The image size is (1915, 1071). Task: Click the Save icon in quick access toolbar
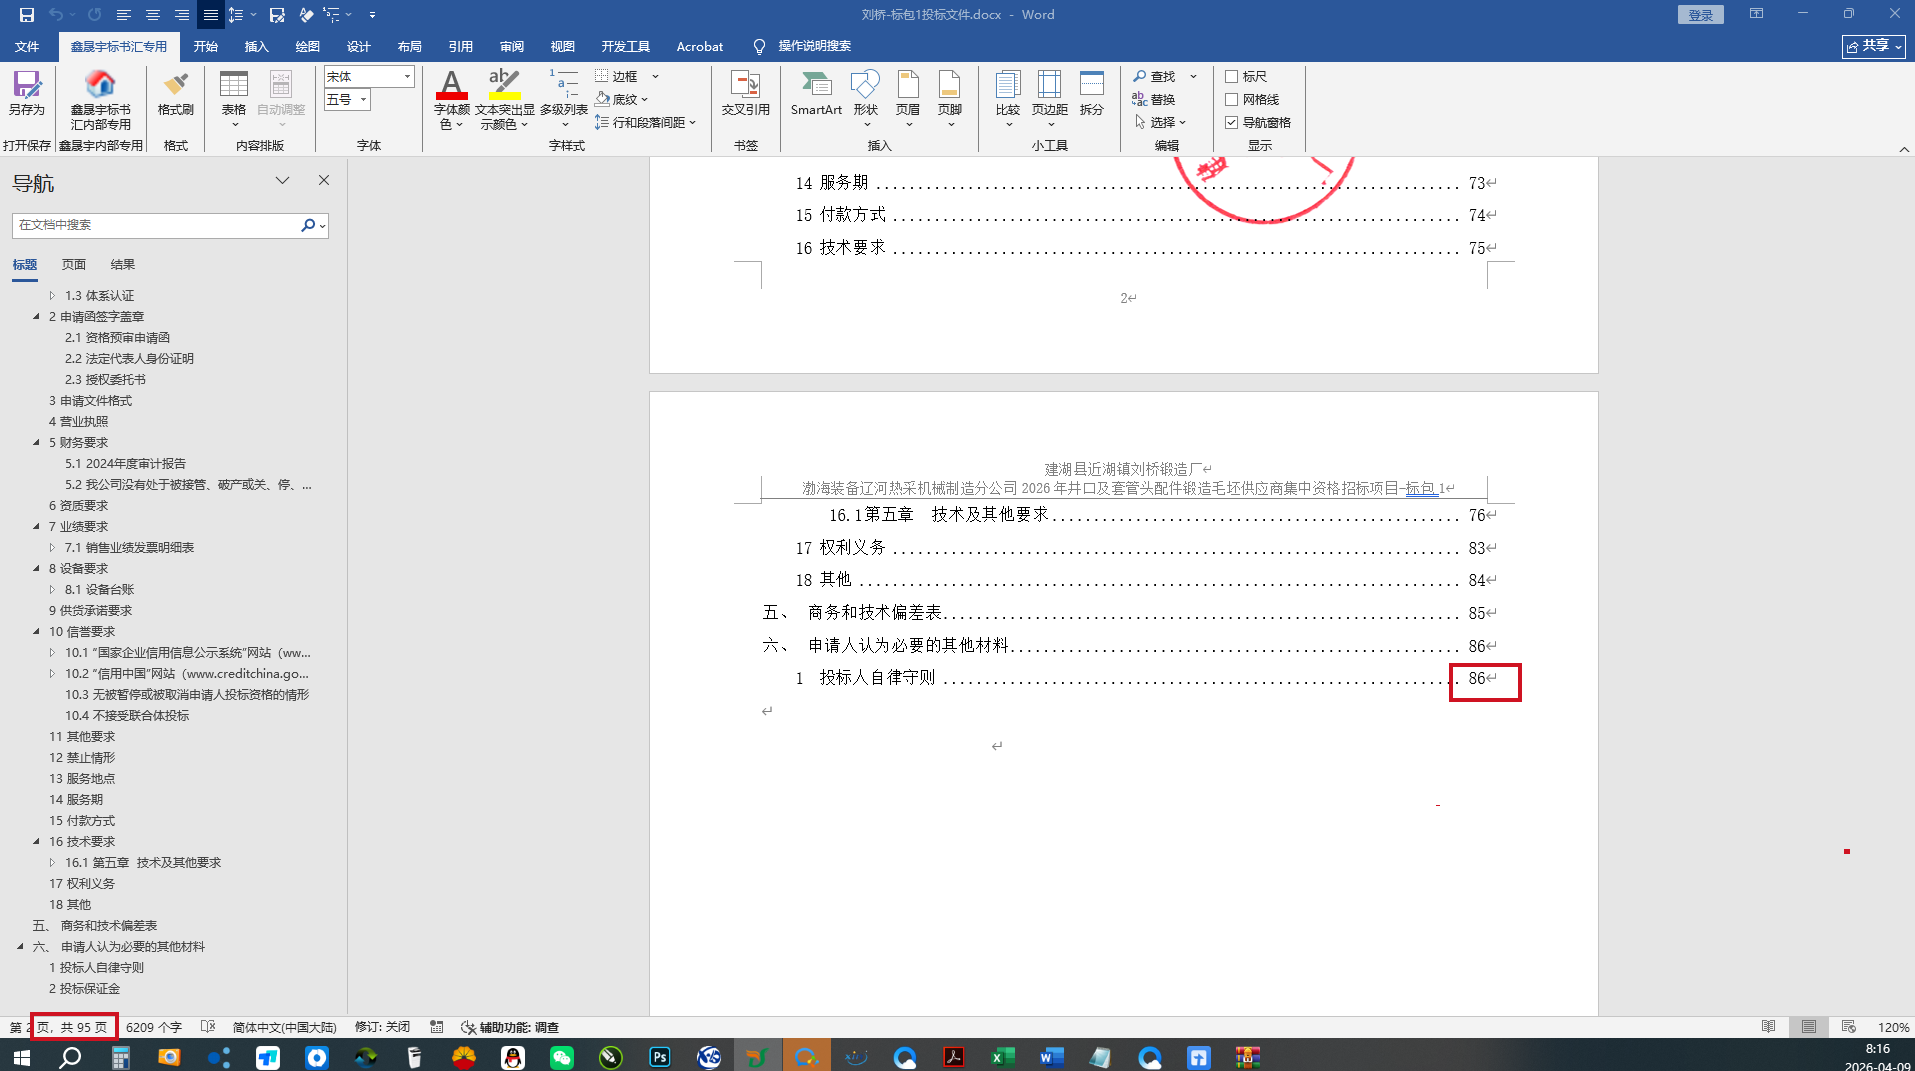pyautogui.click(x=27, y=15)
